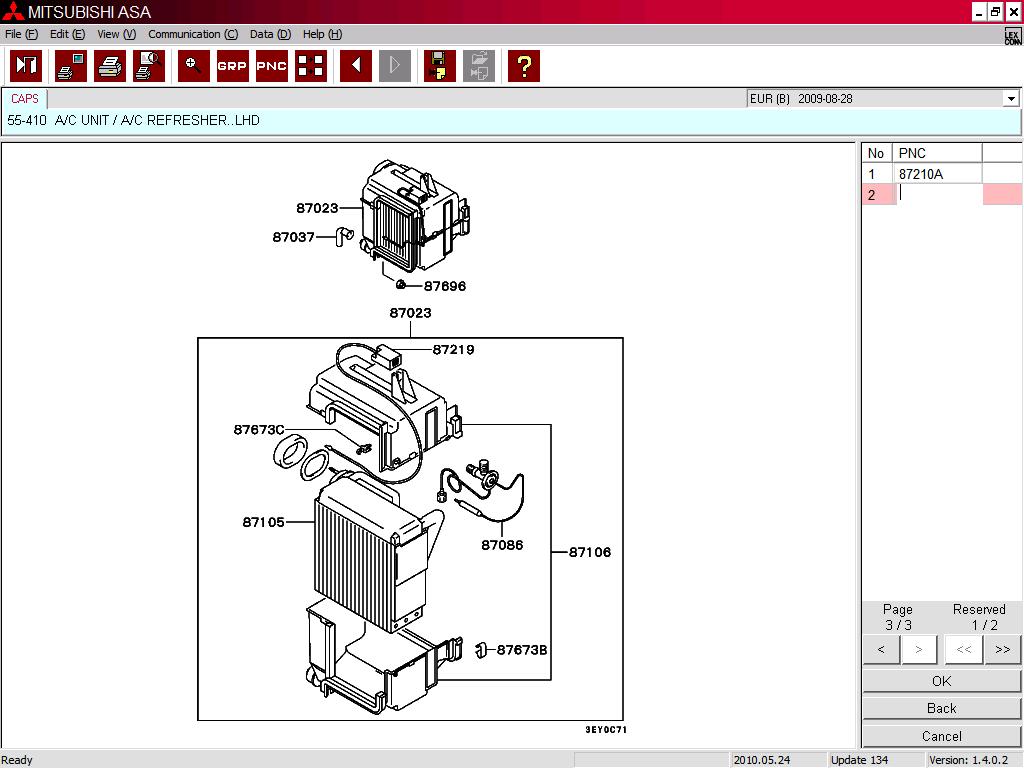Image resolution: width=1024 pixels, height=768 pixels.
Task: Click the floppy disk save icon
Action: pos(440,66)
